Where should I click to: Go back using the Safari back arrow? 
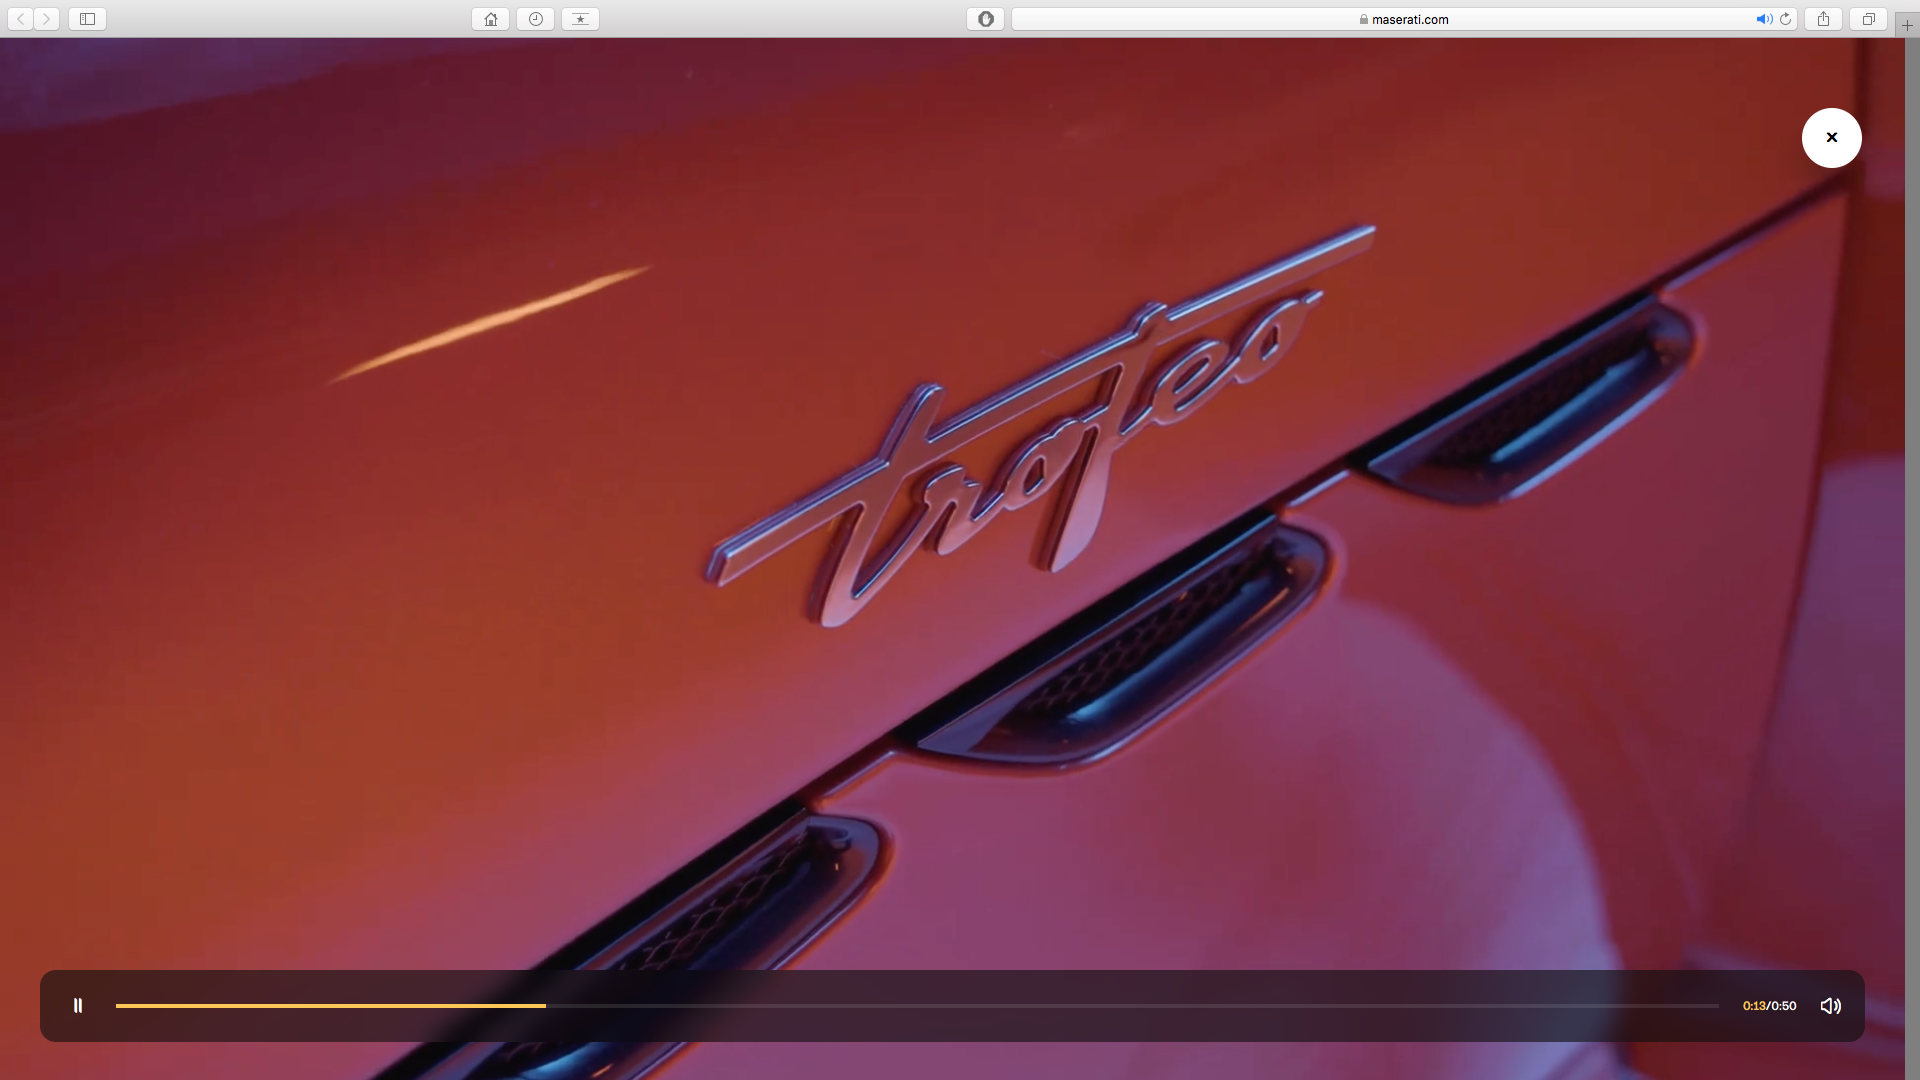[x=21, y=19]
